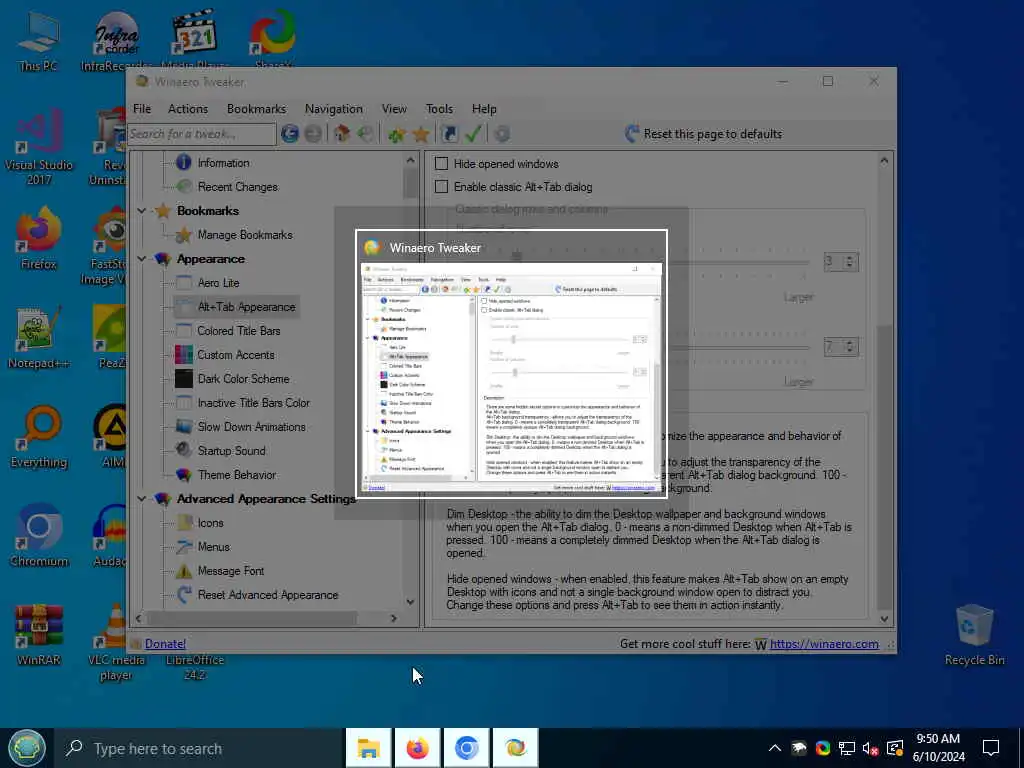Click tree horizontal scroll left arrow
The width and height of the screenshot is (1024, 768).
(138, 618)
